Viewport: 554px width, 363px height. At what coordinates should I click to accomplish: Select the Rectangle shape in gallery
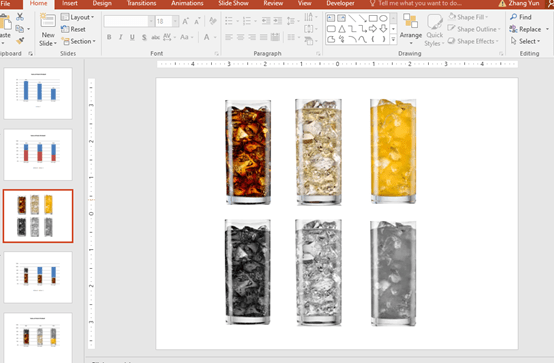click(x=373, y=18)
